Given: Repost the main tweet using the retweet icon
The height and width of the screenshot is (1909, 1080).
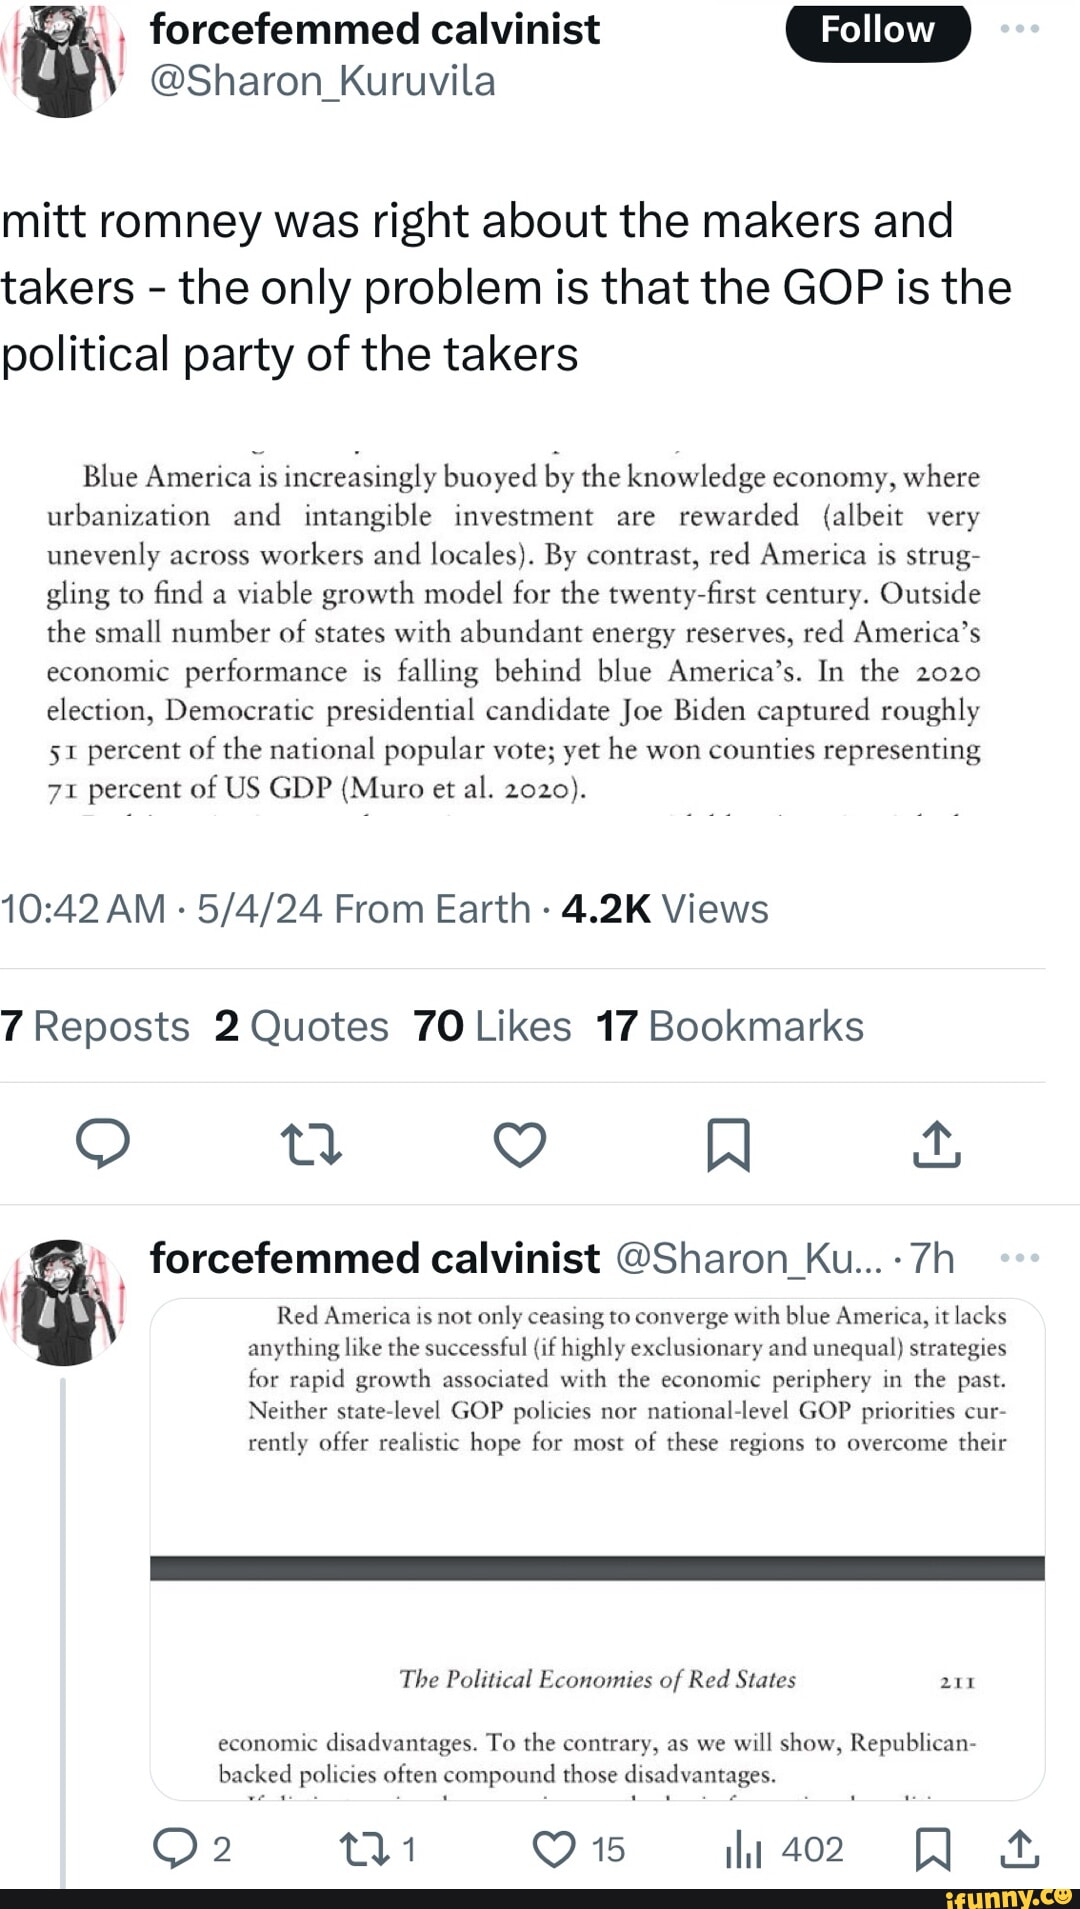Looking at the screenshot, I should pos(311,1144).
